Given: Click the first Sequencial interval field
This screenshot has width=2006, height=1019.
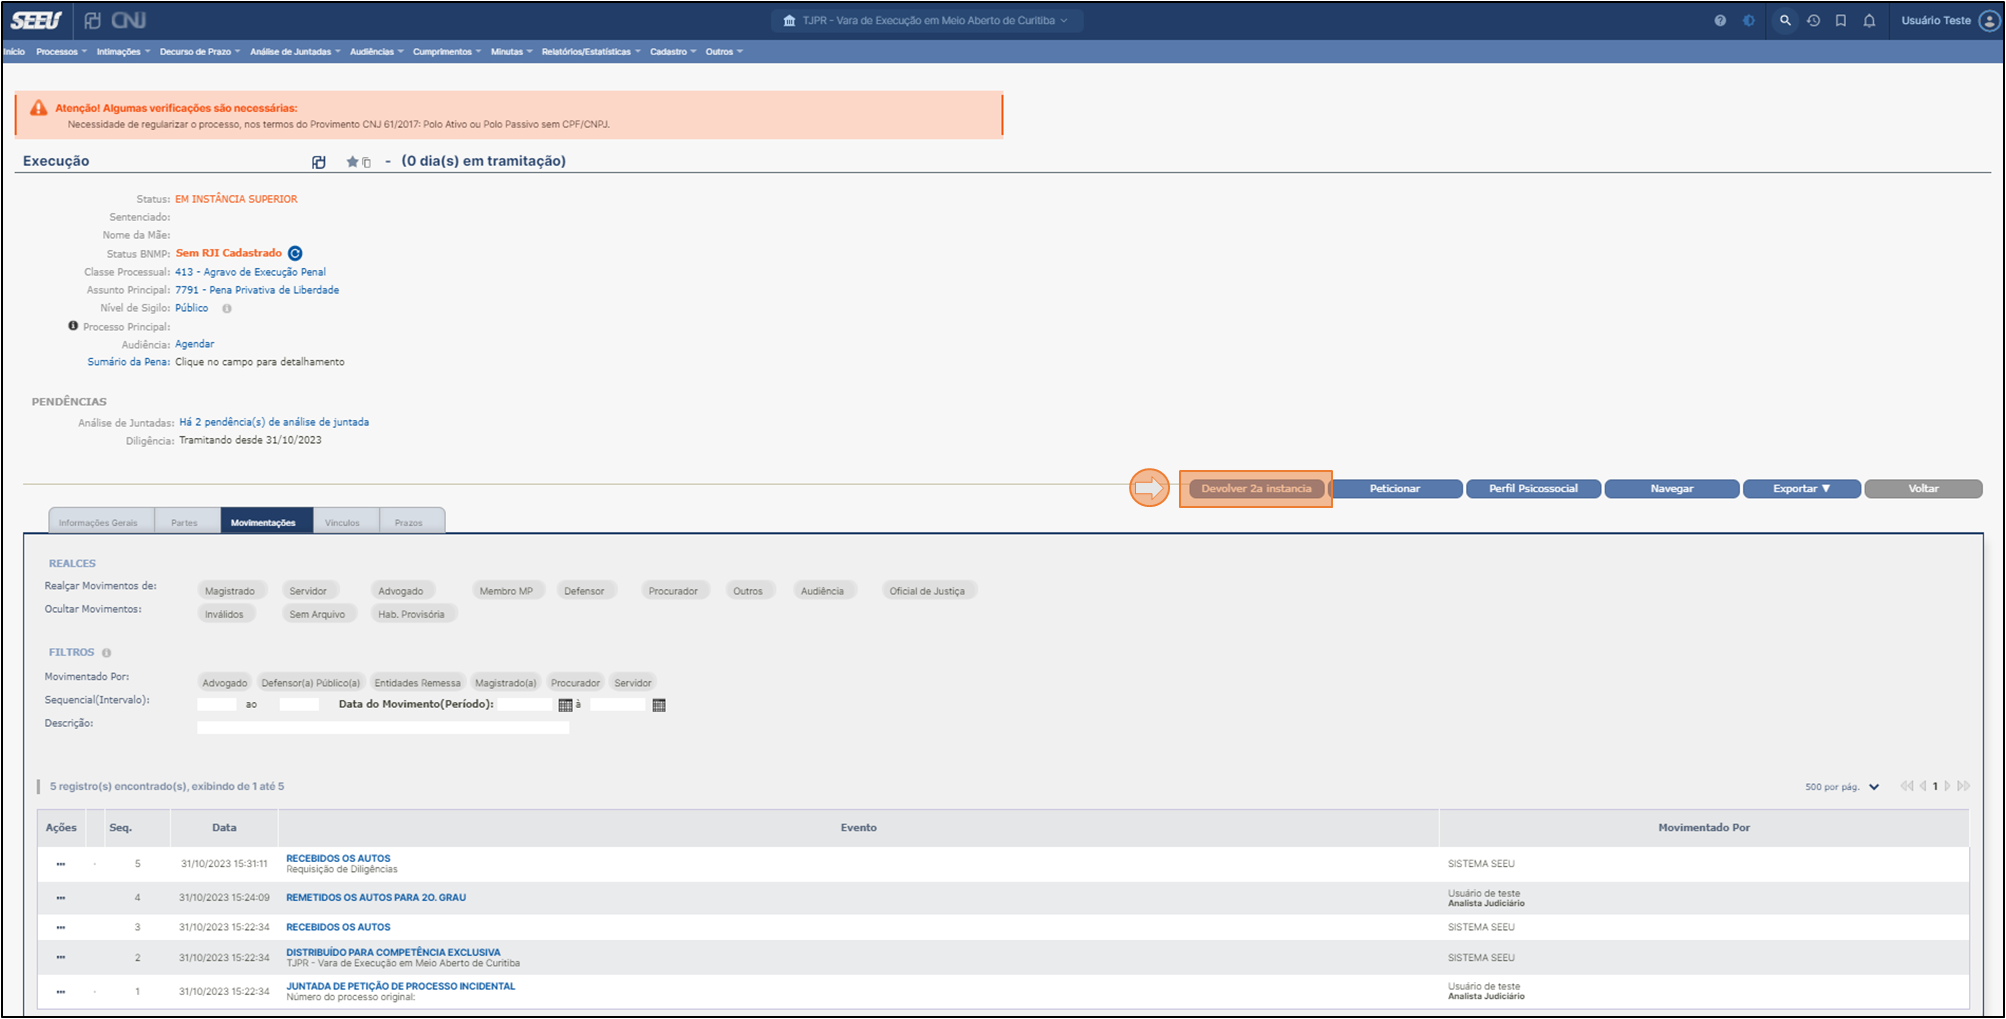Looking at the screenshot, I should click(x=217, y=705).
